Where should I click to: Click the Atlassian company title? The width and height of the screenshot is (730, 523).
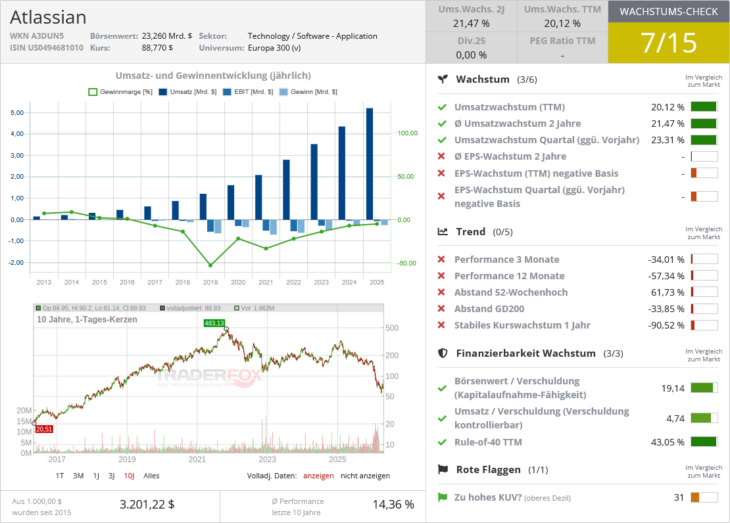tap(48, 17)
